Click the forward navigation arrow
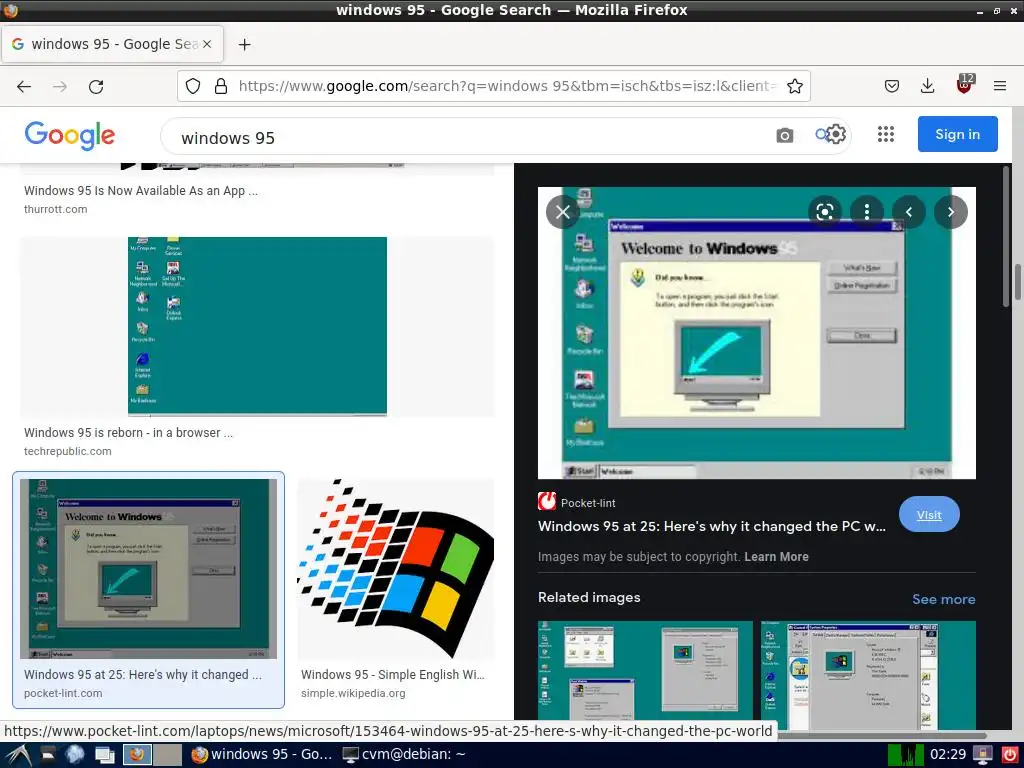This screenshot has height=768, width=1024. (60, 86)
